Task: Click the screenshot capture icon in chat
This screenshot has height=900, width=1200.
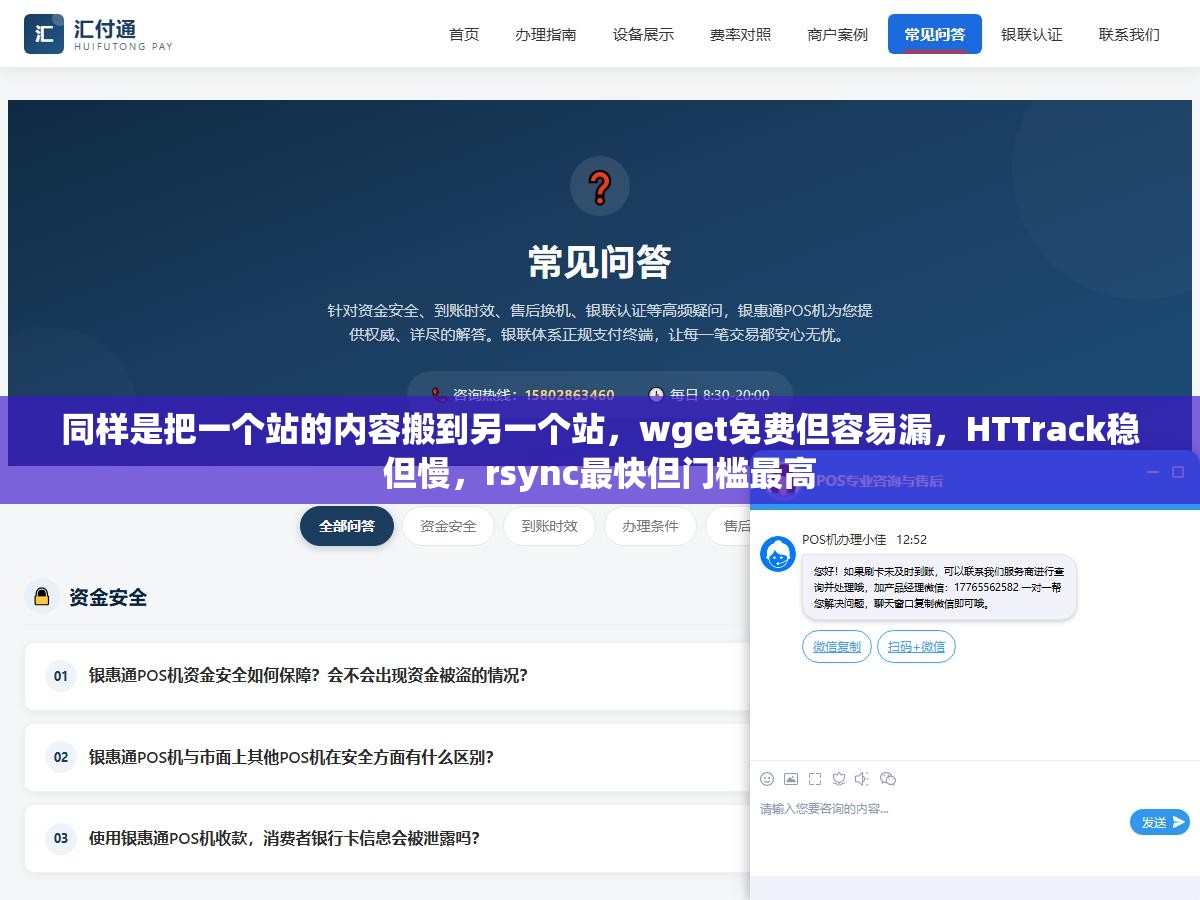Action: pyautogui.click(x=815, y=779)
